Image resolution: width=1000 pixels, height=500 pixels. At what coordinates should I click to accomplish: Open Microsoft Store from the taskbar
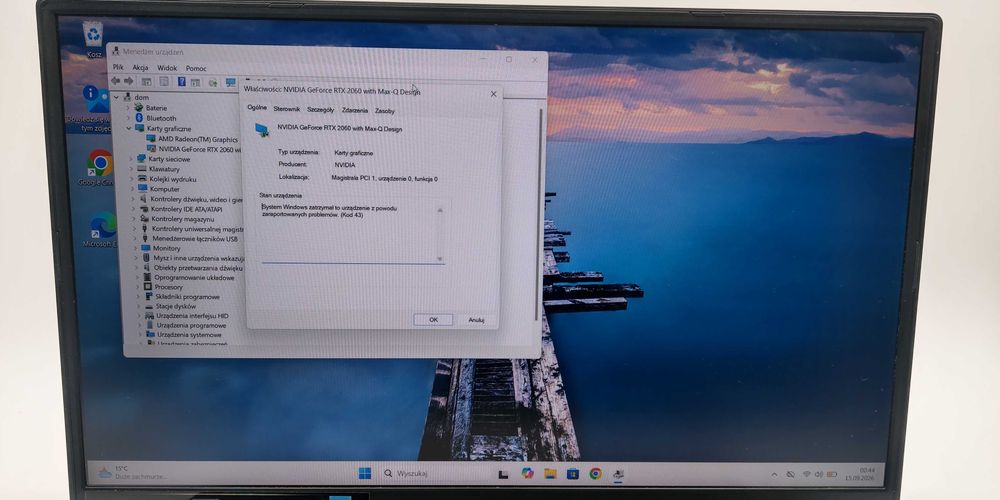click(573, 473)
